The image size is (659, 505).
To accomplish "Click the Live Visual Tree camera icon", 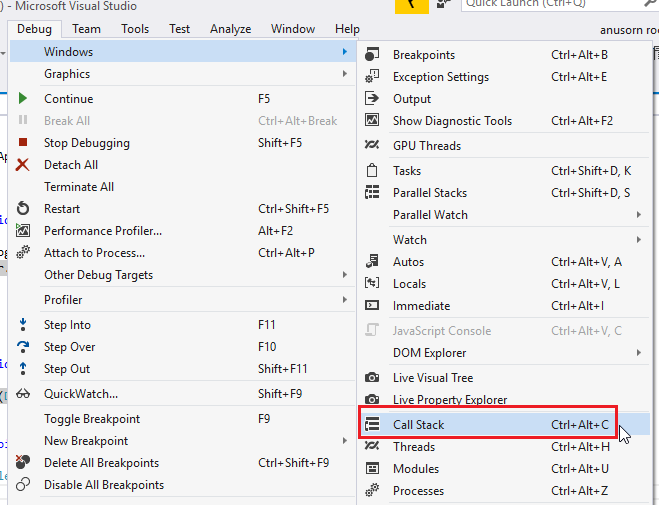I will 372,377.
